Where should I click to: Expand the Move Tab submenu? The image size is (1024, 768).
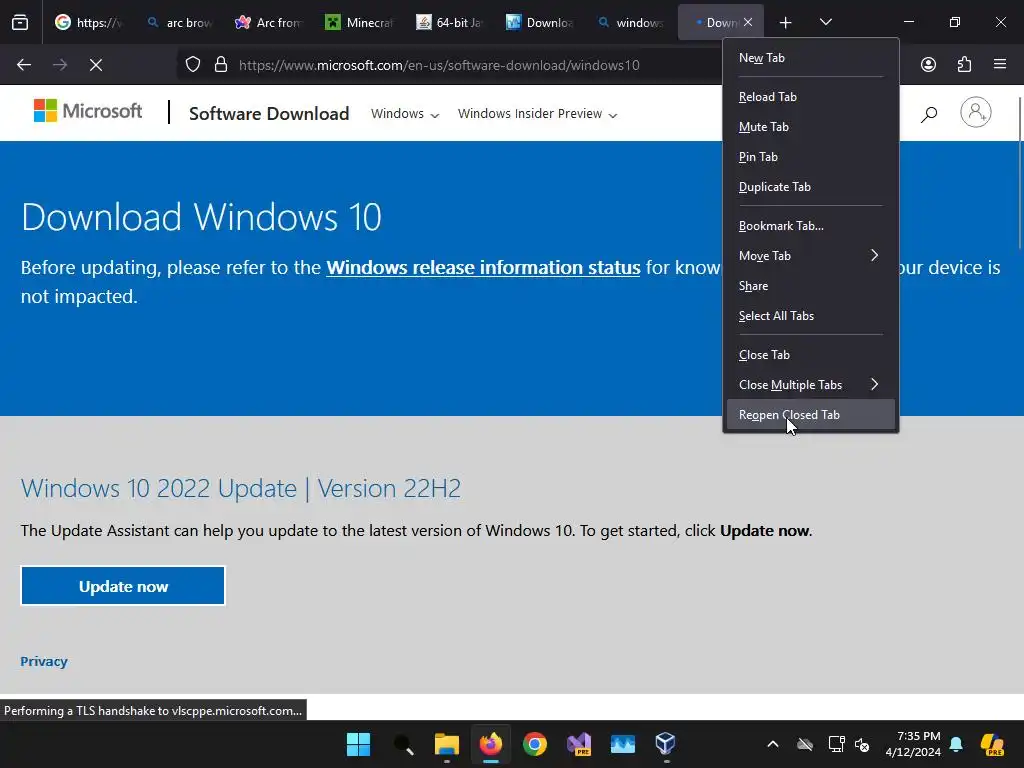pos(810,255)
